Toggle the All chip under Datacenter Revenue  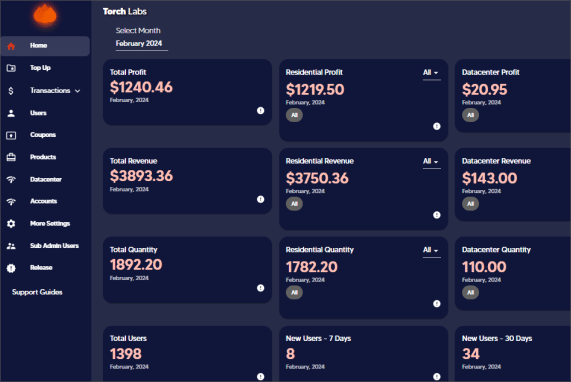[470, 204]
